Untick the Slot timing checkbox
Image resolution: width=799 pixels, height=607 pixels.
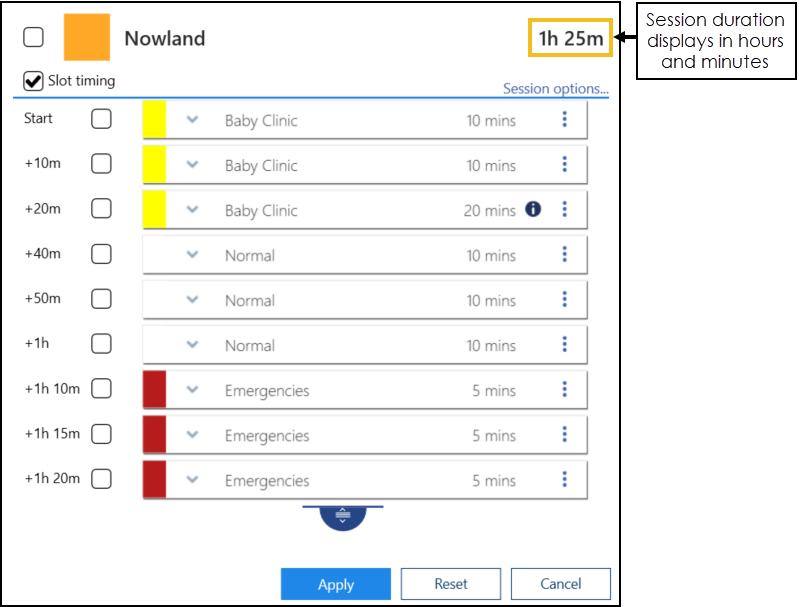point(33,81)
